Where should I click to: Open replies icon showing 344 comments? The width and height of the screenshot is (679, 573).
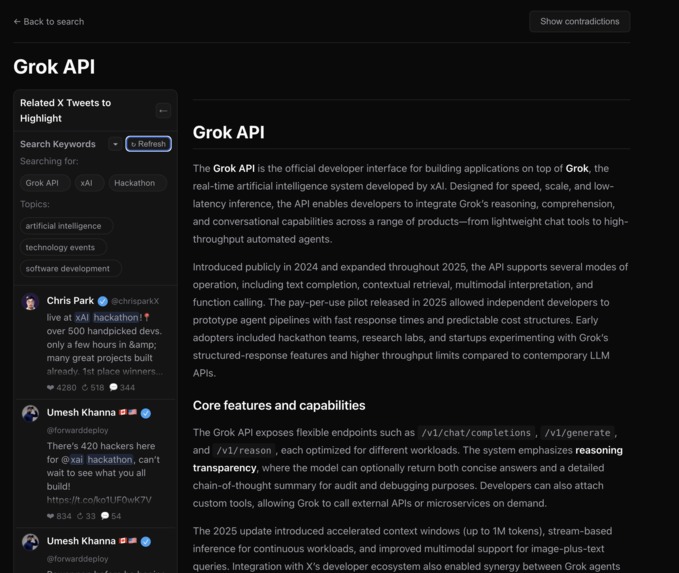[113, 387]
